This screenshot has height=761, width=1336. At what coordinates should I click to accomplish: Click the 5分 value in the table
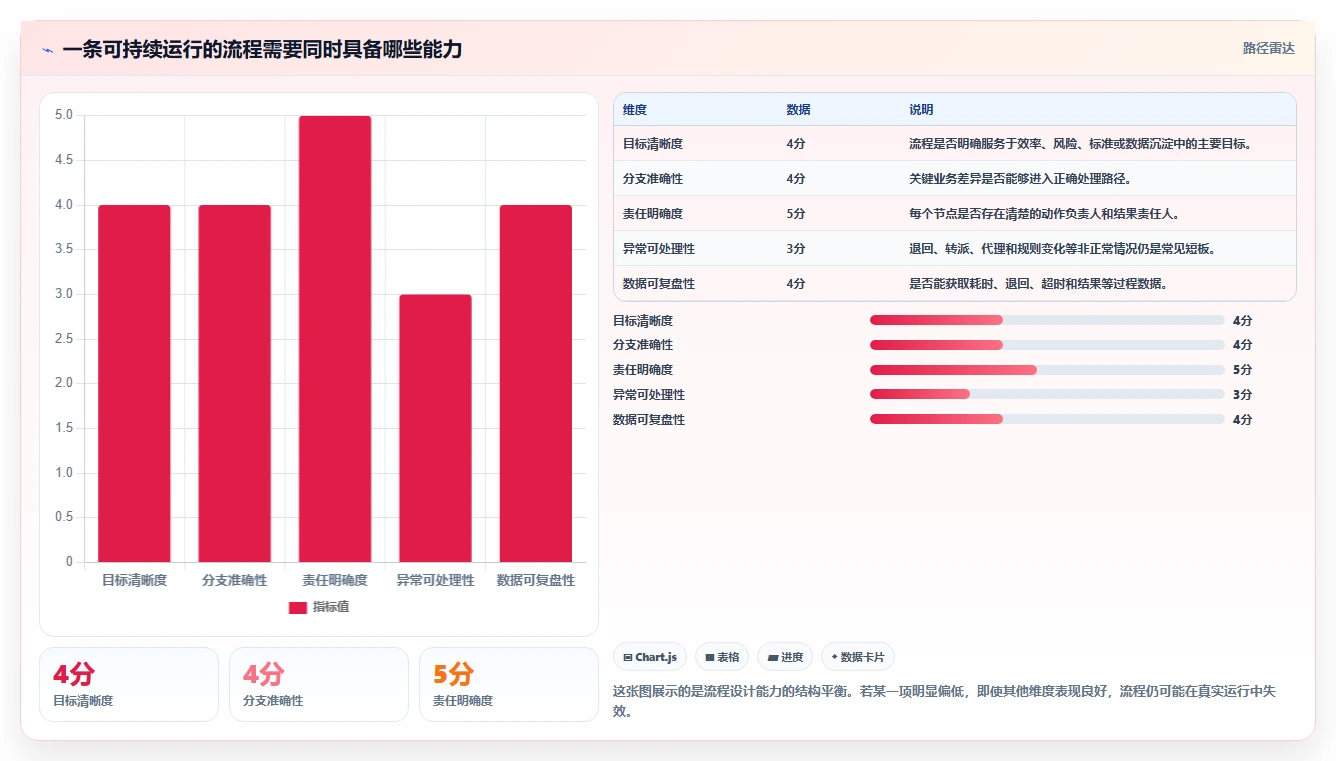pos(796,214)
